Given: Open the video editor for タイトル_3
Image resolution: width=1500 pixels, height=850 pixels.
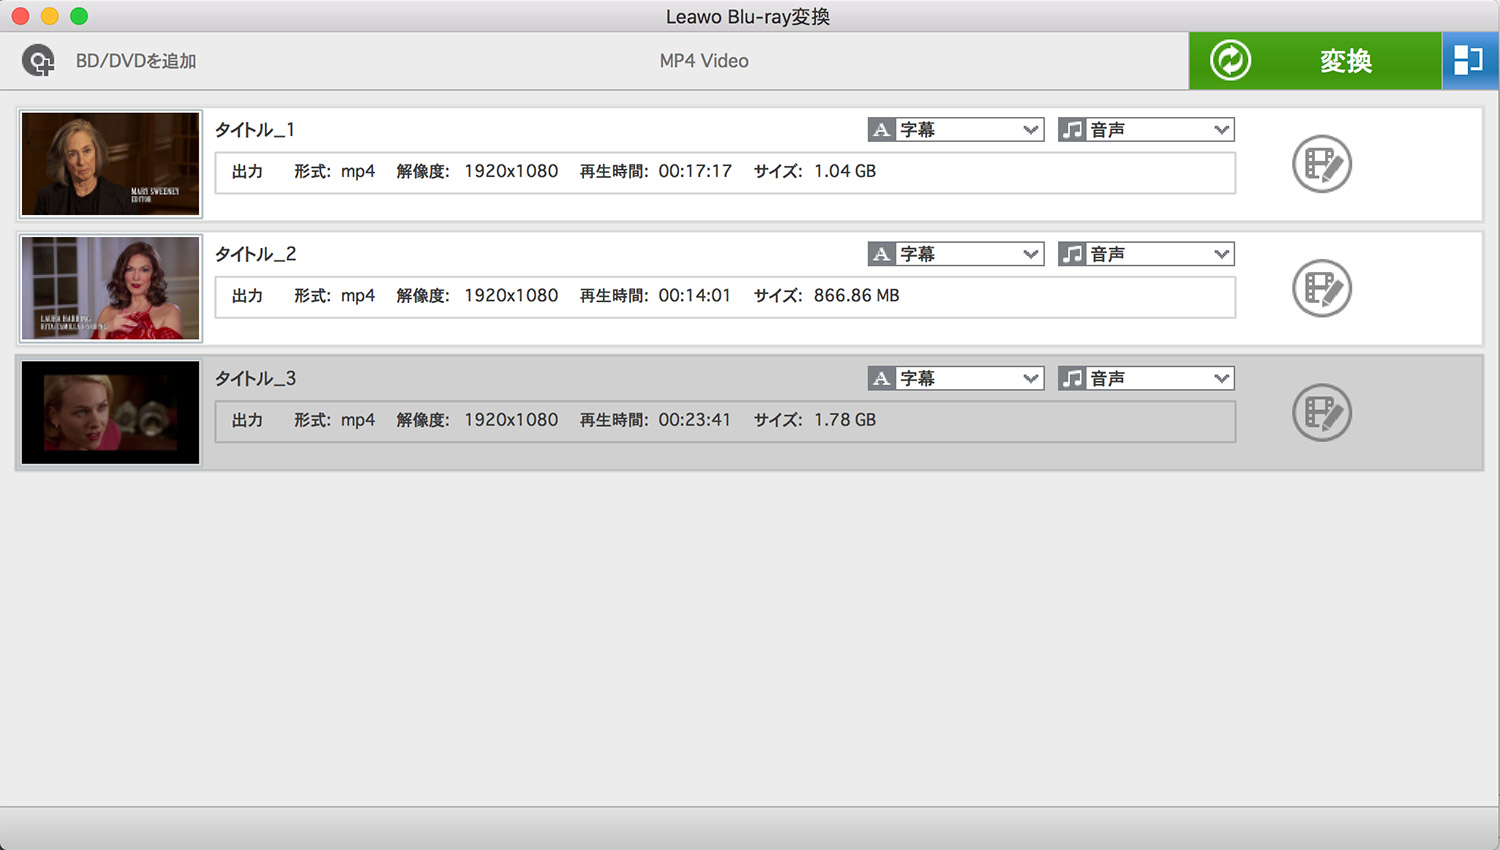Looking at the screenshot, I should [x=1321, y=413].
